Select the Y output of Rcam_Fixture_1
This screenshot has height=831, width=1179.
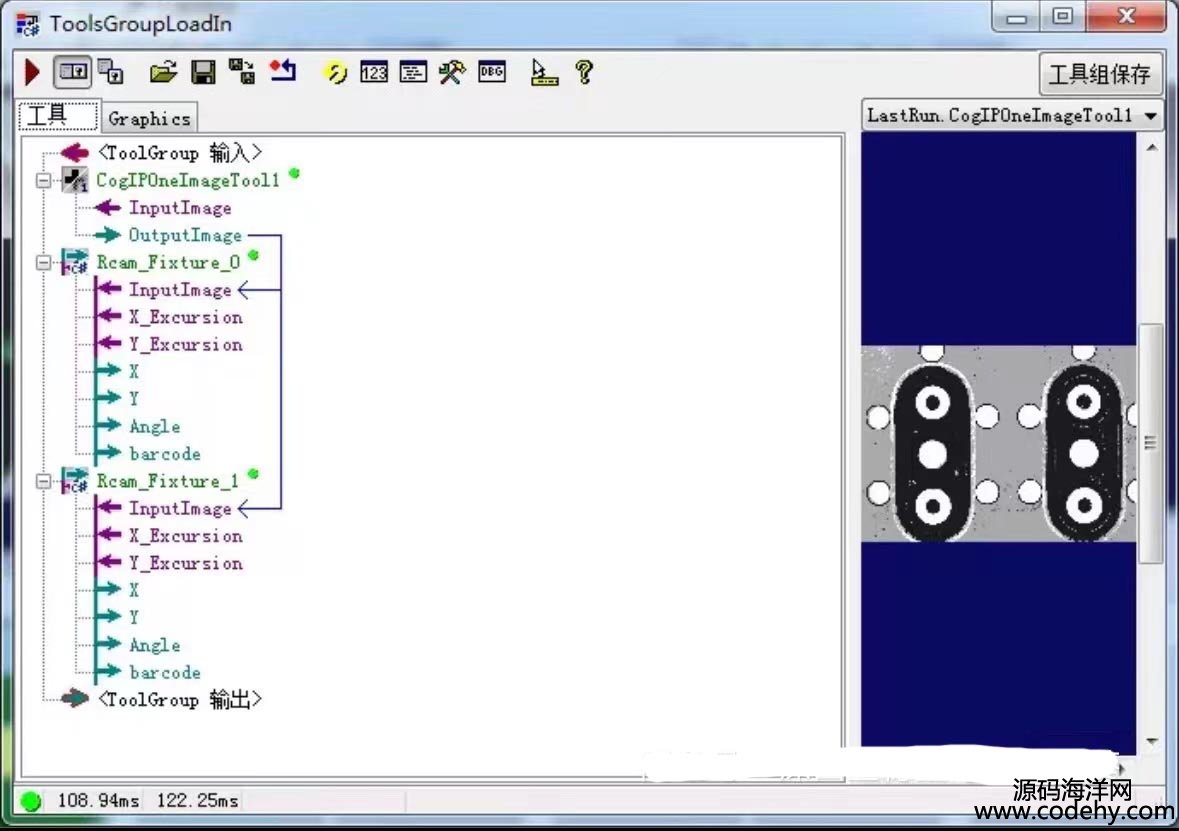coord(134,617)
